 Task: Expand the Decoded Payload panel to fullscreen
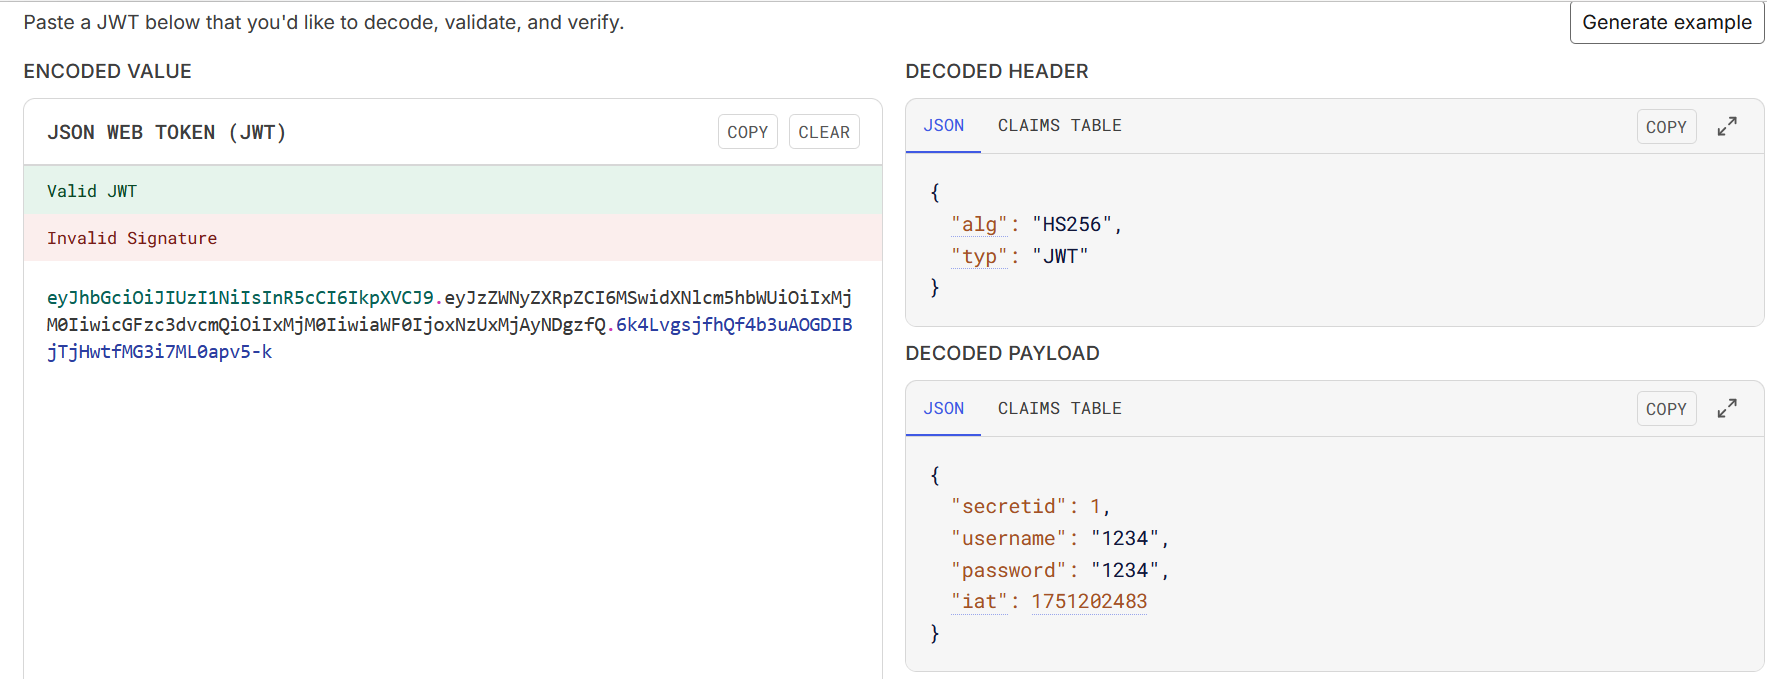[x=1727, y=409]
